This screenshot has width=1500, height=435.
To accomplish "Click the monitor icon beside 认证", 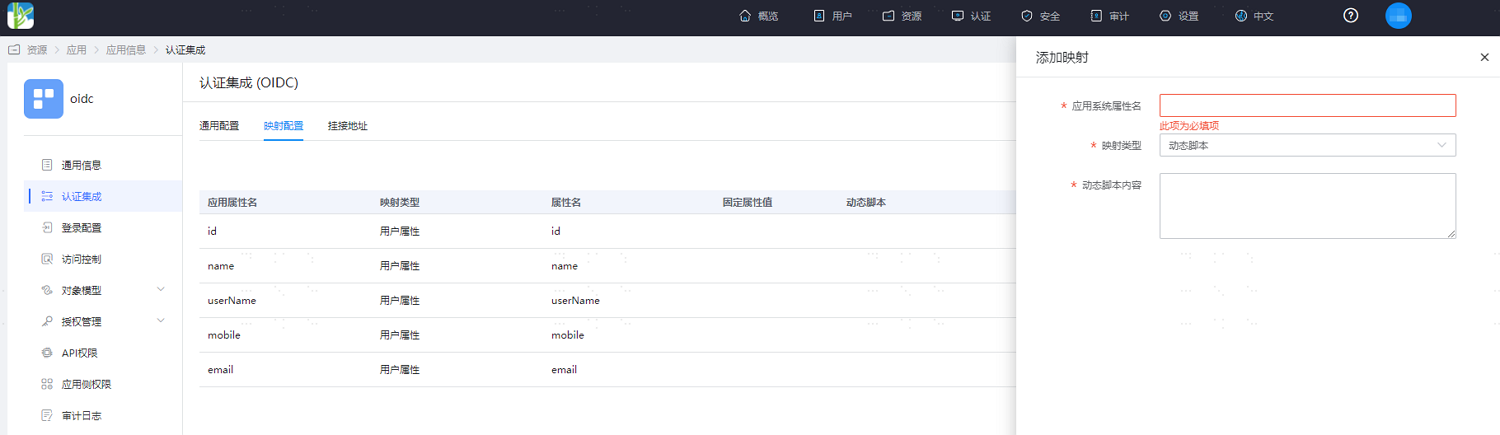I will (957, 16).
